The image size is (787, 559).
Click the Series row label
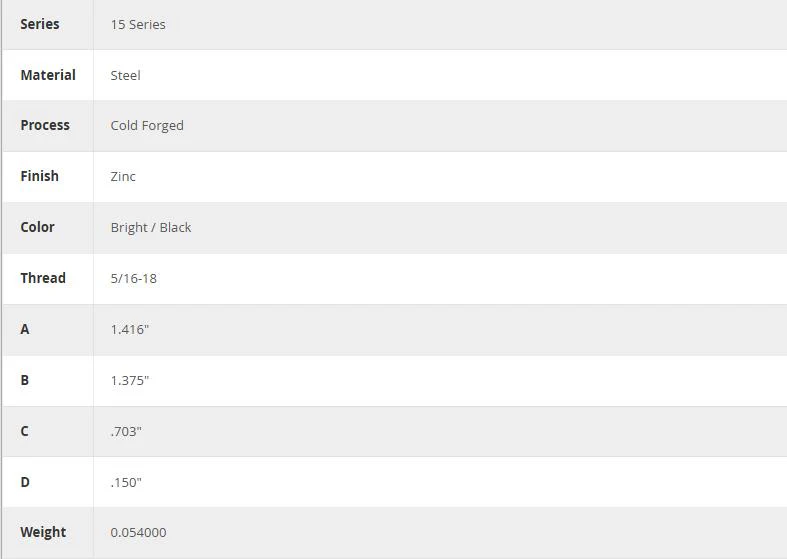click(40, 24)
